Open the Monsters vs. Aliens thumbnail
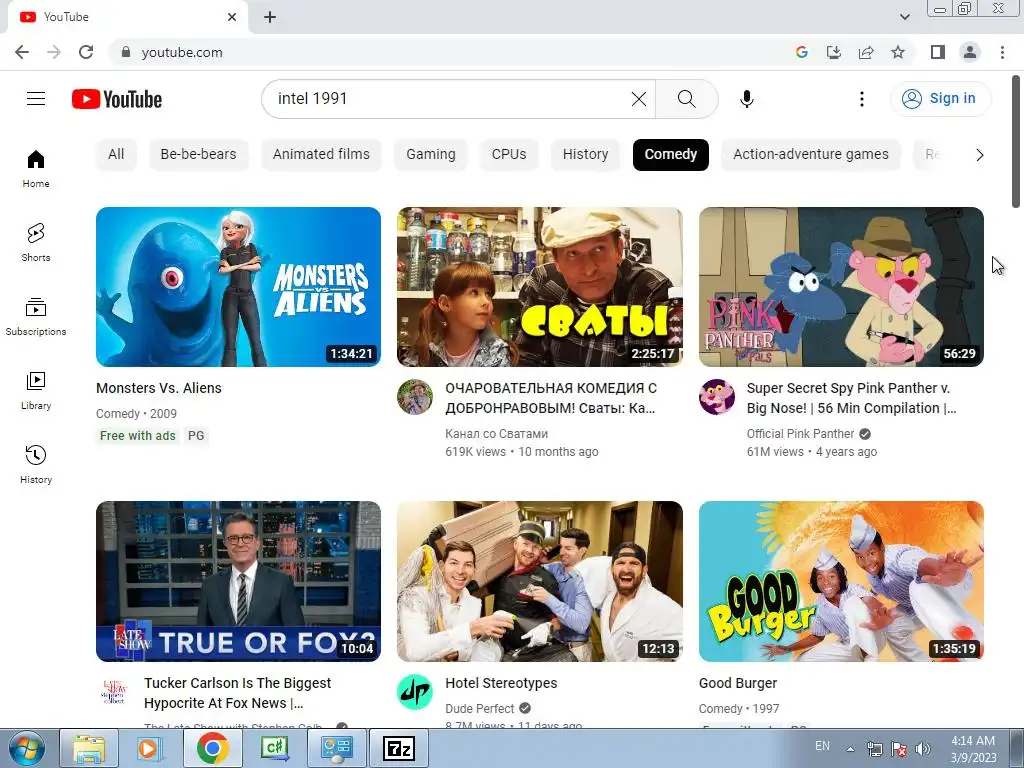The width and height of the screenshot is (1024, 768). (238, 287)
